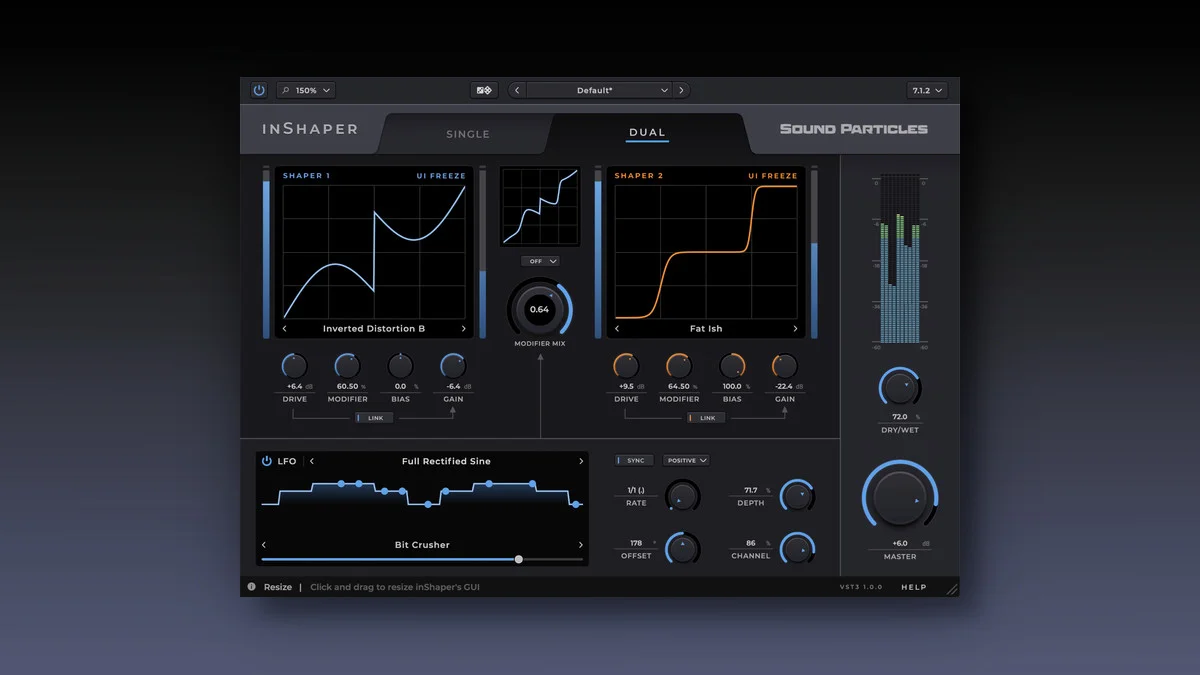Viewport: 1200px width, 675px height.
Task: Toggle the plugin bypass power icon
Action: 259,90
